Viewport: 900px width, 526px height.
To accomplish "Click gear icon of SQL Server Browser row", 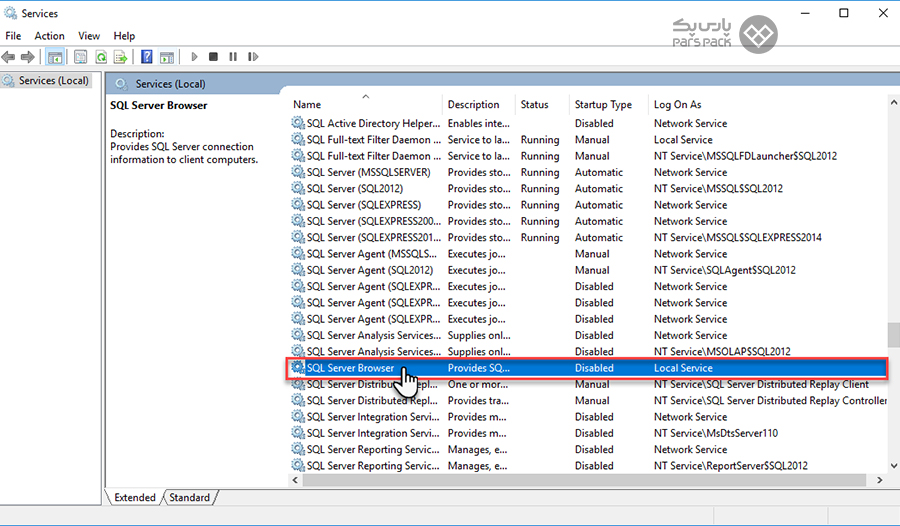I will tap(298, 368).
